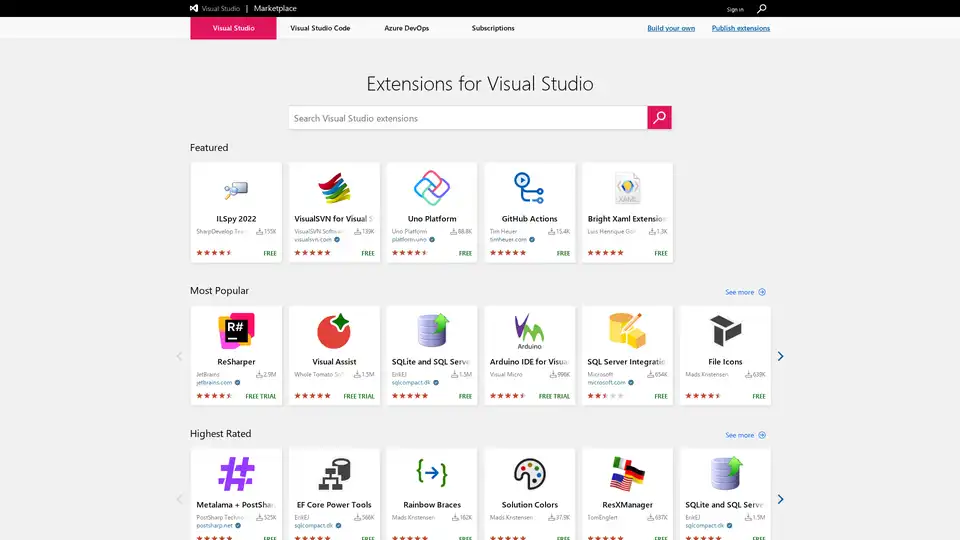Viewport: 960px width, 540px height.
Task: Switch to the Visual Studio Code tab
Action: point(320,28)
